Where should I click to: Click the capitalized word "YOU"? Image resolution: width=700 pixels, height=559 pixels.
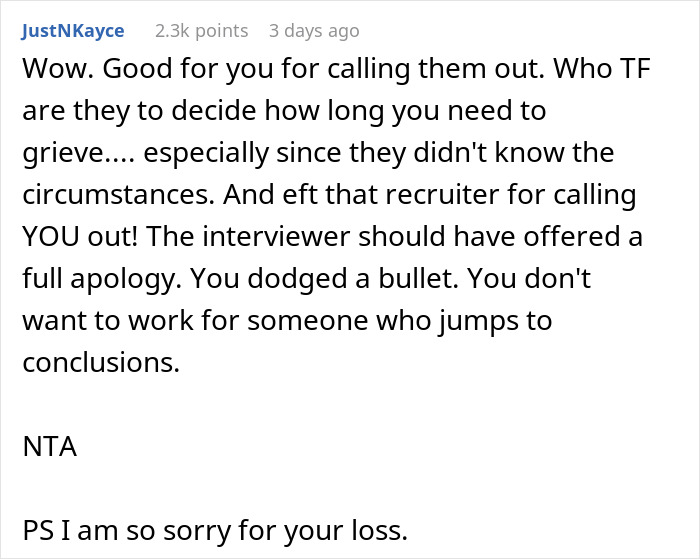50,238
